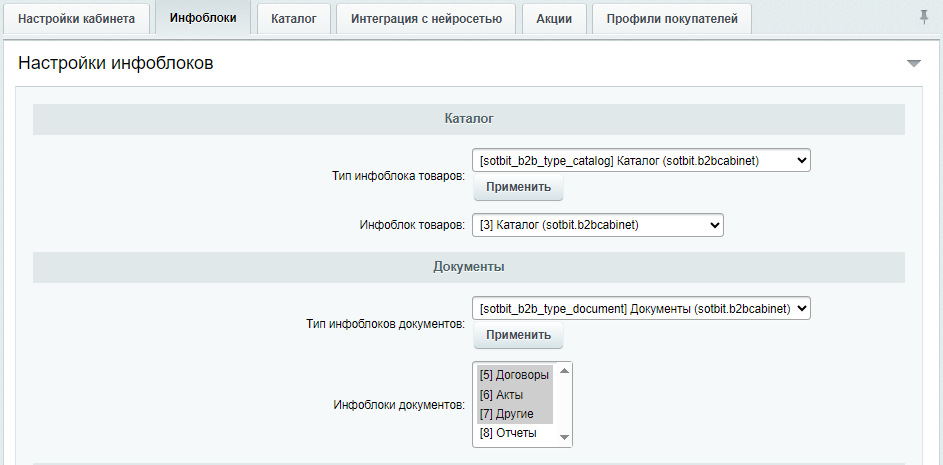943x465 pixels.
Task: Click the Тип инфоблоков документов label
Action: [385, 324]
